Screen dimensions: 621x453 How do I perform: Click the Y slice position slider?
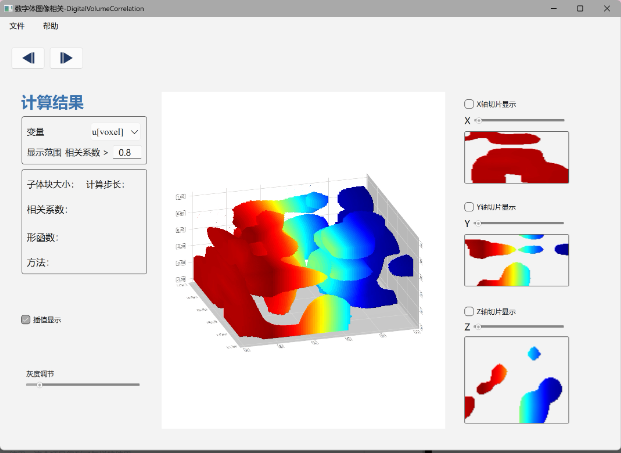(519, 223)
